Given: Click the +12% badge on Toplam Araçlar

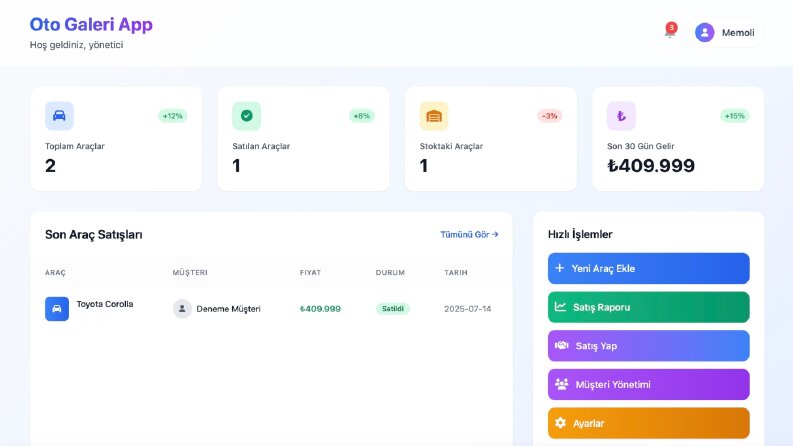Looking at the screenshot, I should click(x=172, y=116).
